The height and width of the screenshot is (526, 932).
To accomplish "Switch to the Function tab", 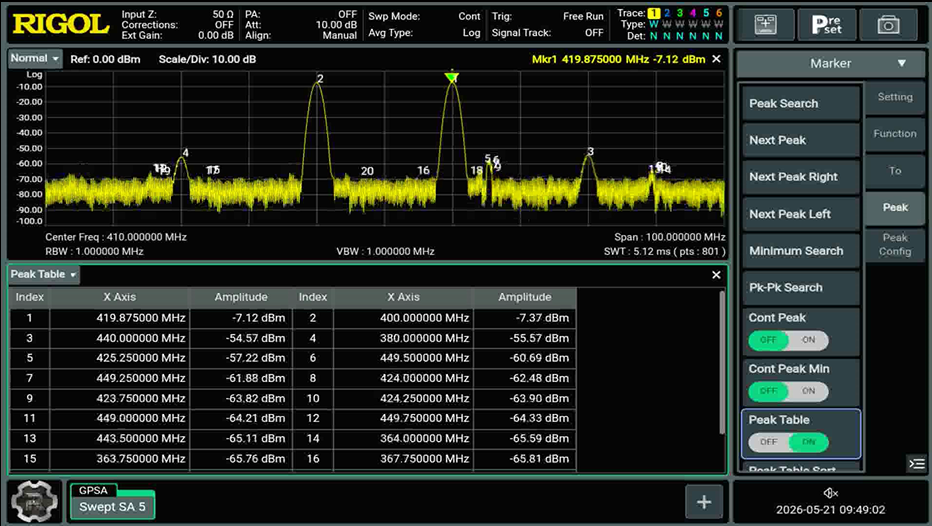I will [895, 134].
